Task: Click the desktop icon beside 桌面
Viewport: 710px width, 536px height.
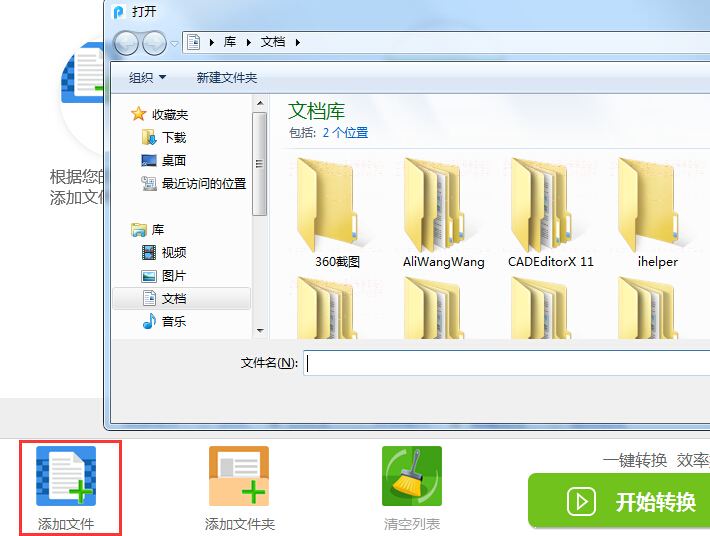Action: click(x=149, y=160)
